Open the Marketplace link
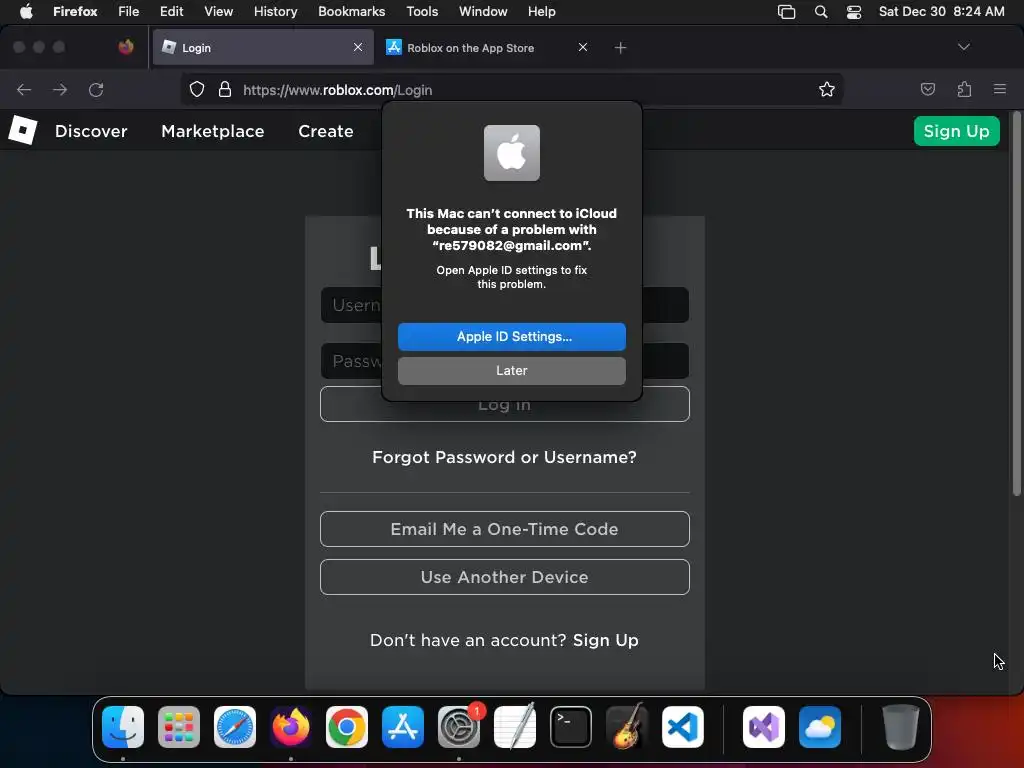 213,131
